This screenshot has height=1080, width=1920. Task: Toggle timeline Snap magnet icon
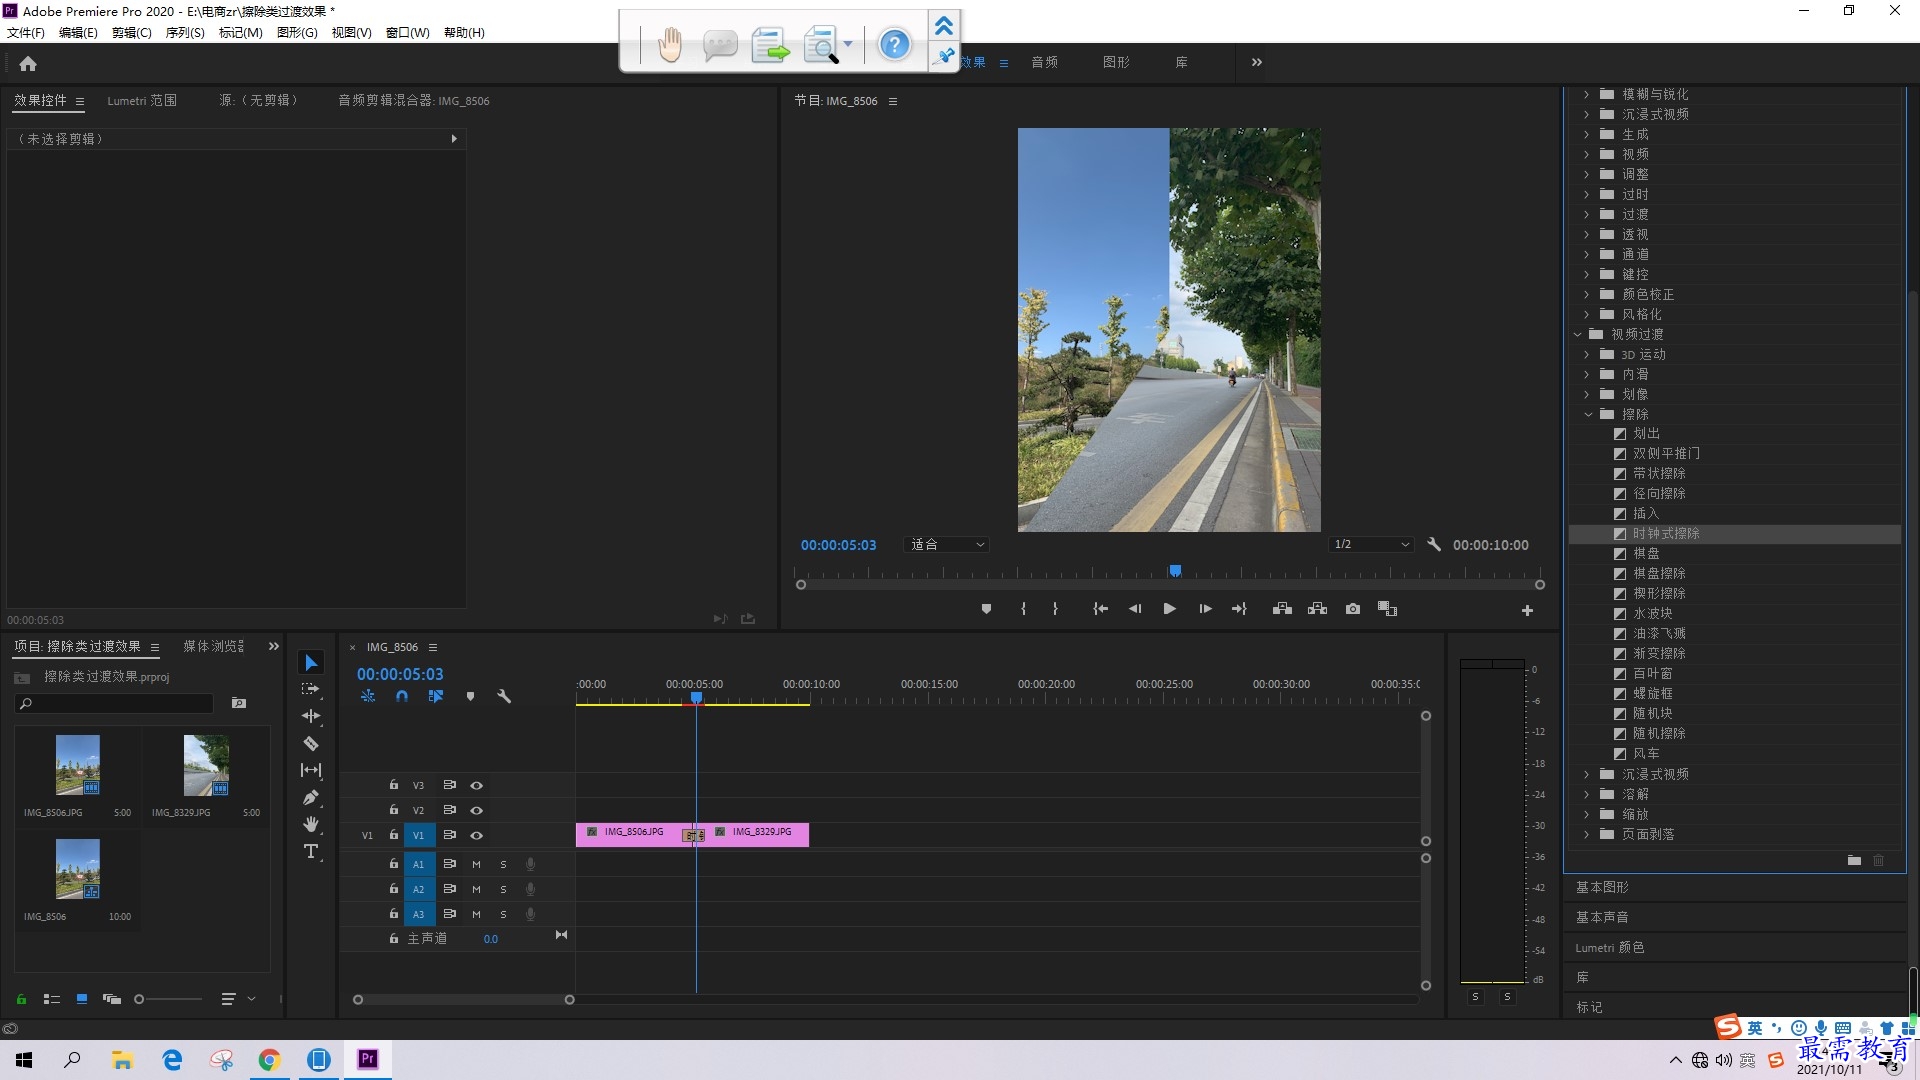(x=402, y=696)
